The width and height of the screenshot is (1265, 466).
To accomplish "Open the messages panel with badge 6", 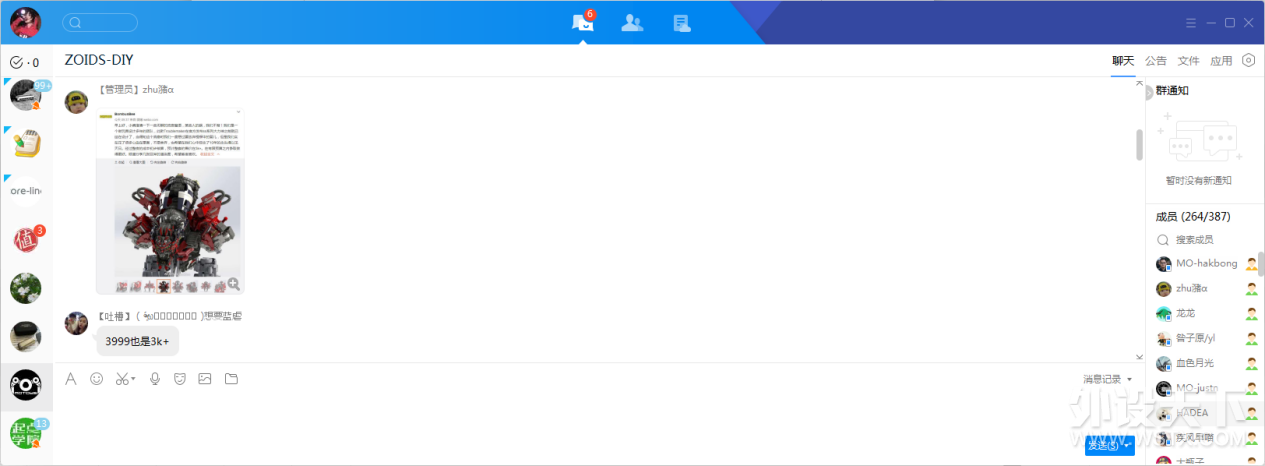I will point(582,23).
